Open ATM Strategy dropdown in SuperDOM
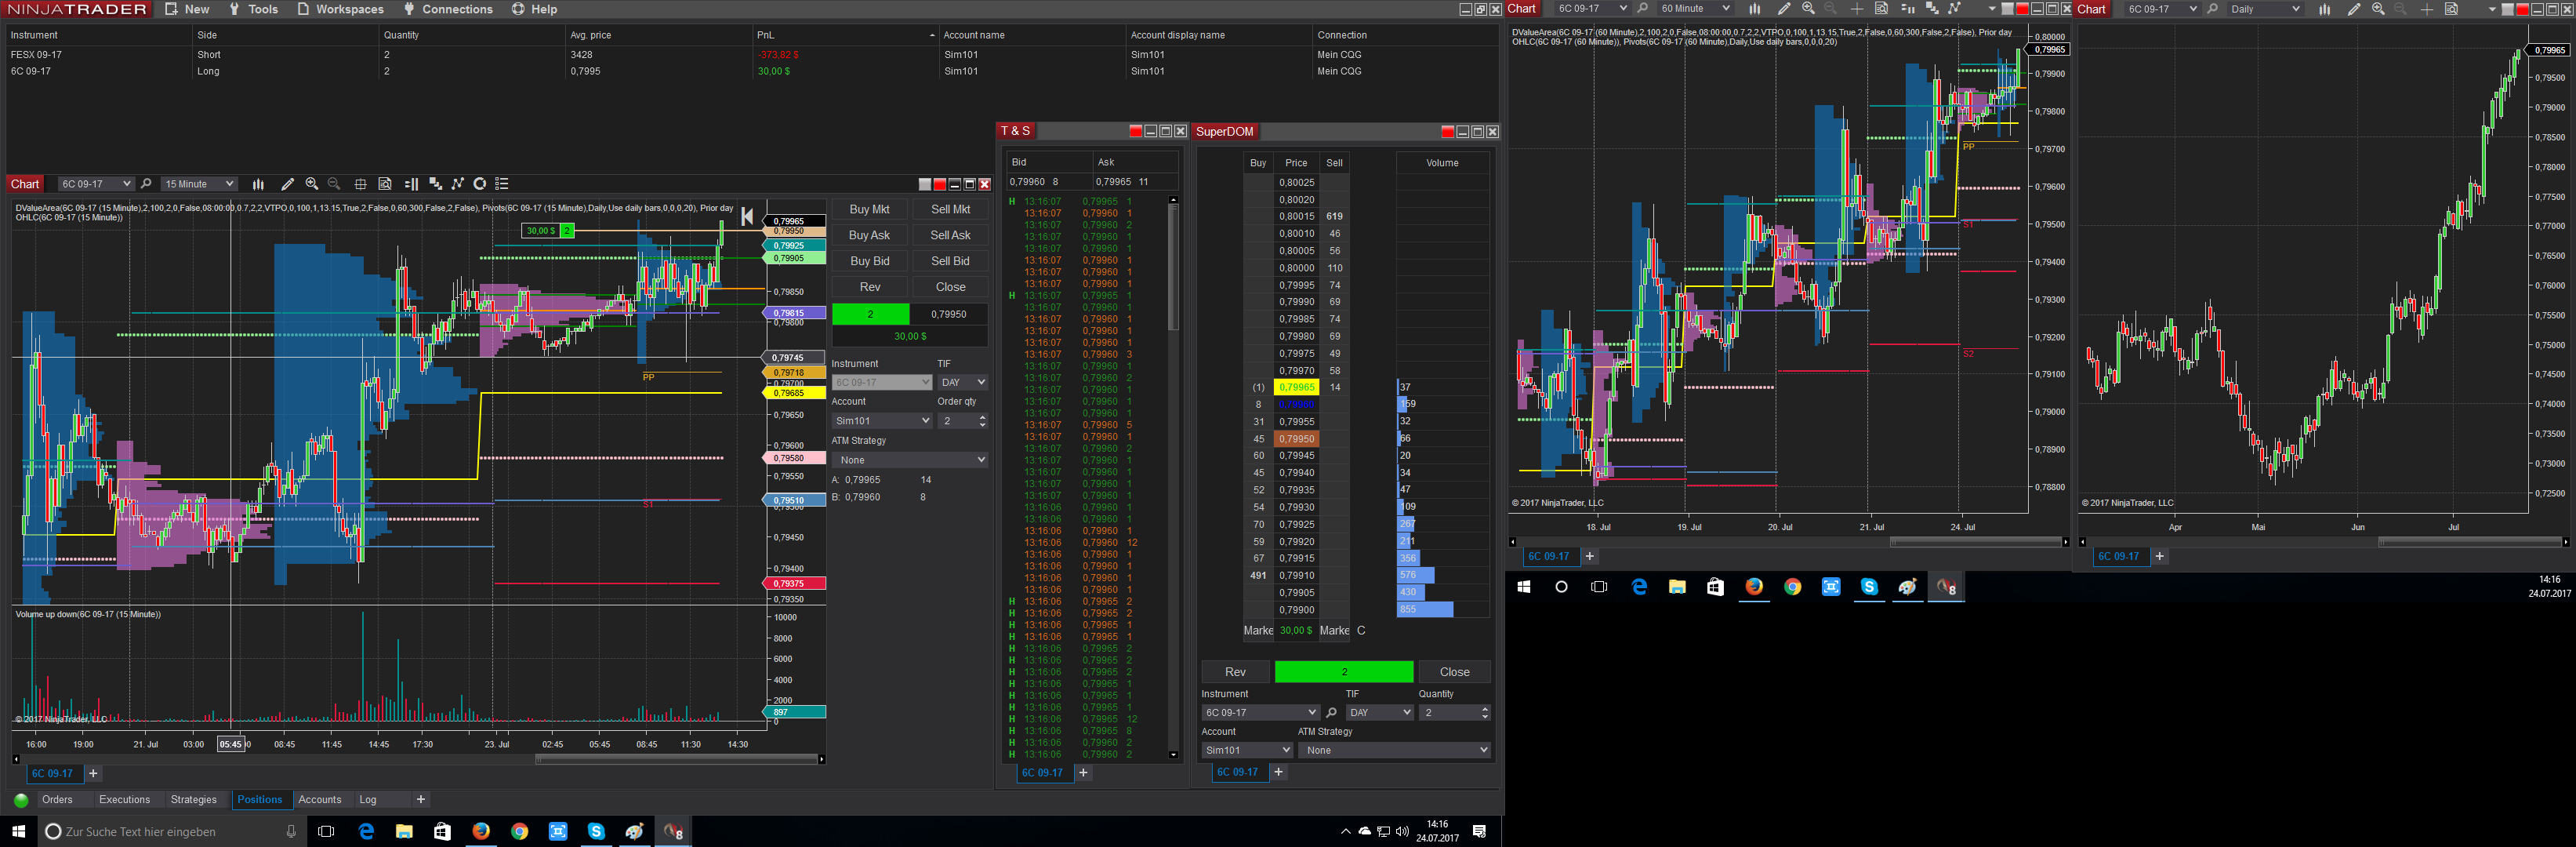 (x=1394, y=750)
